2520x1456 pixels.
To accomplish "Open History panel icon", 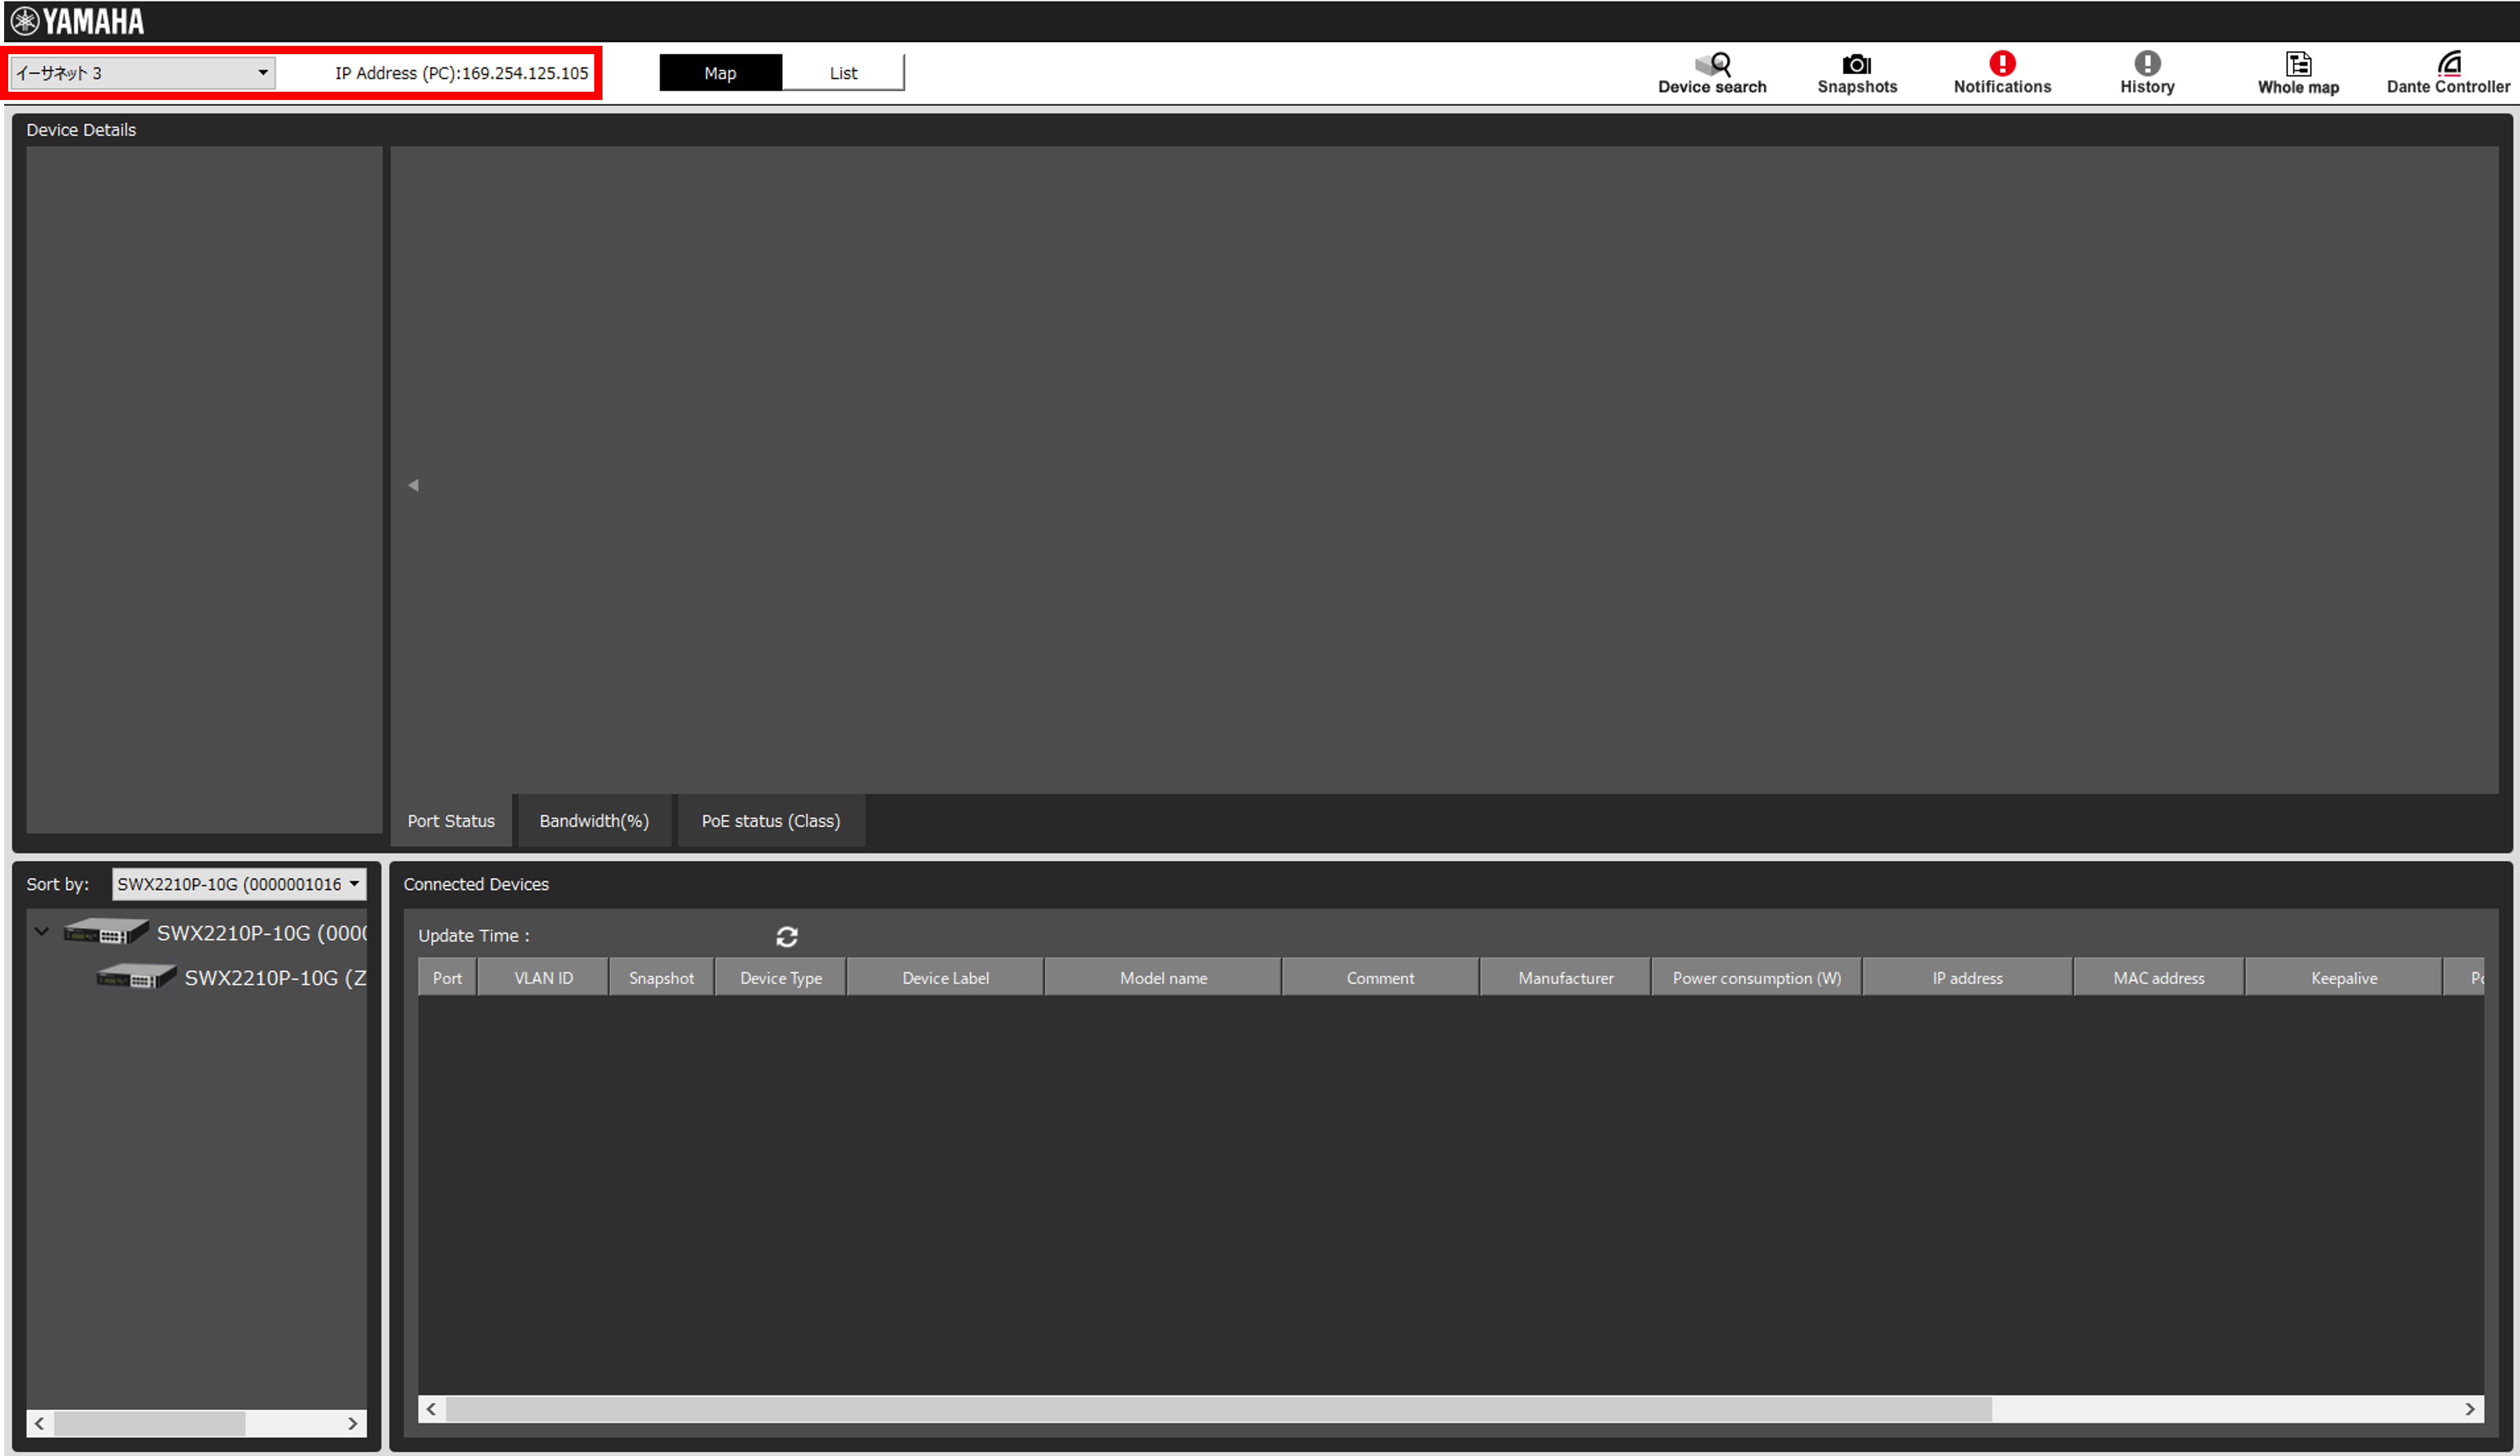I will (x=2146, y=73).
